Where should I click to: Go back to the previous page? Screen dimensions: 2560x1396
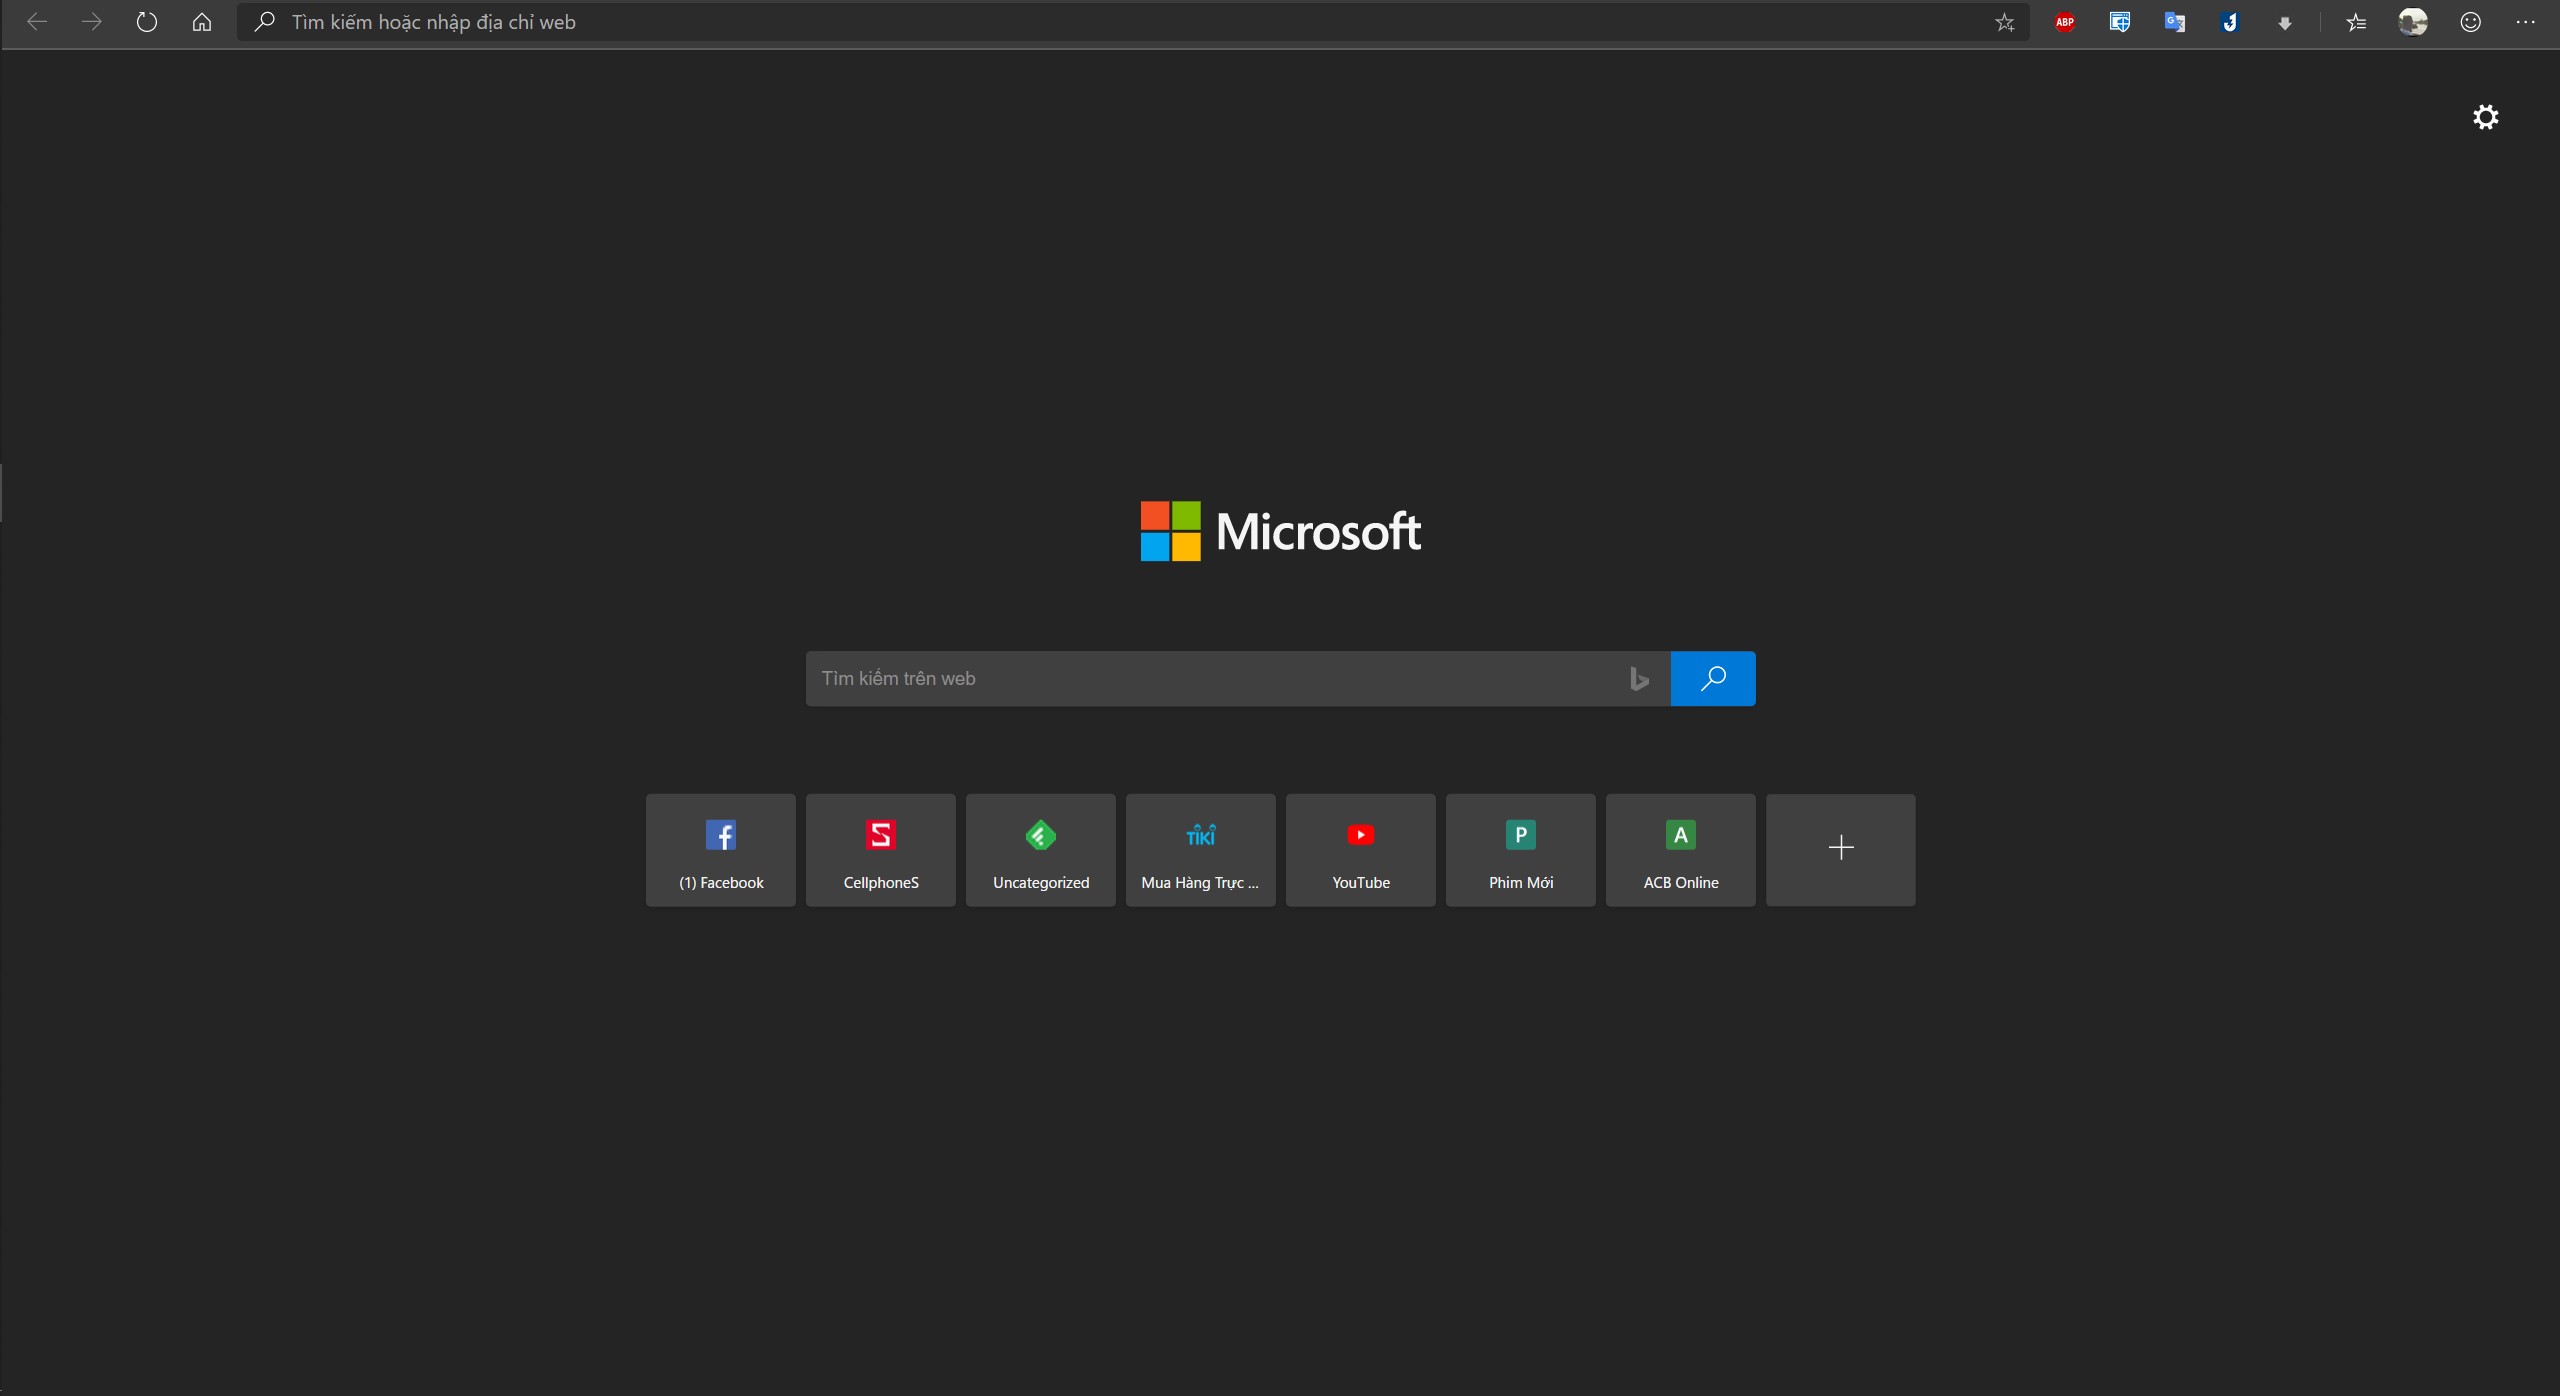37,22
